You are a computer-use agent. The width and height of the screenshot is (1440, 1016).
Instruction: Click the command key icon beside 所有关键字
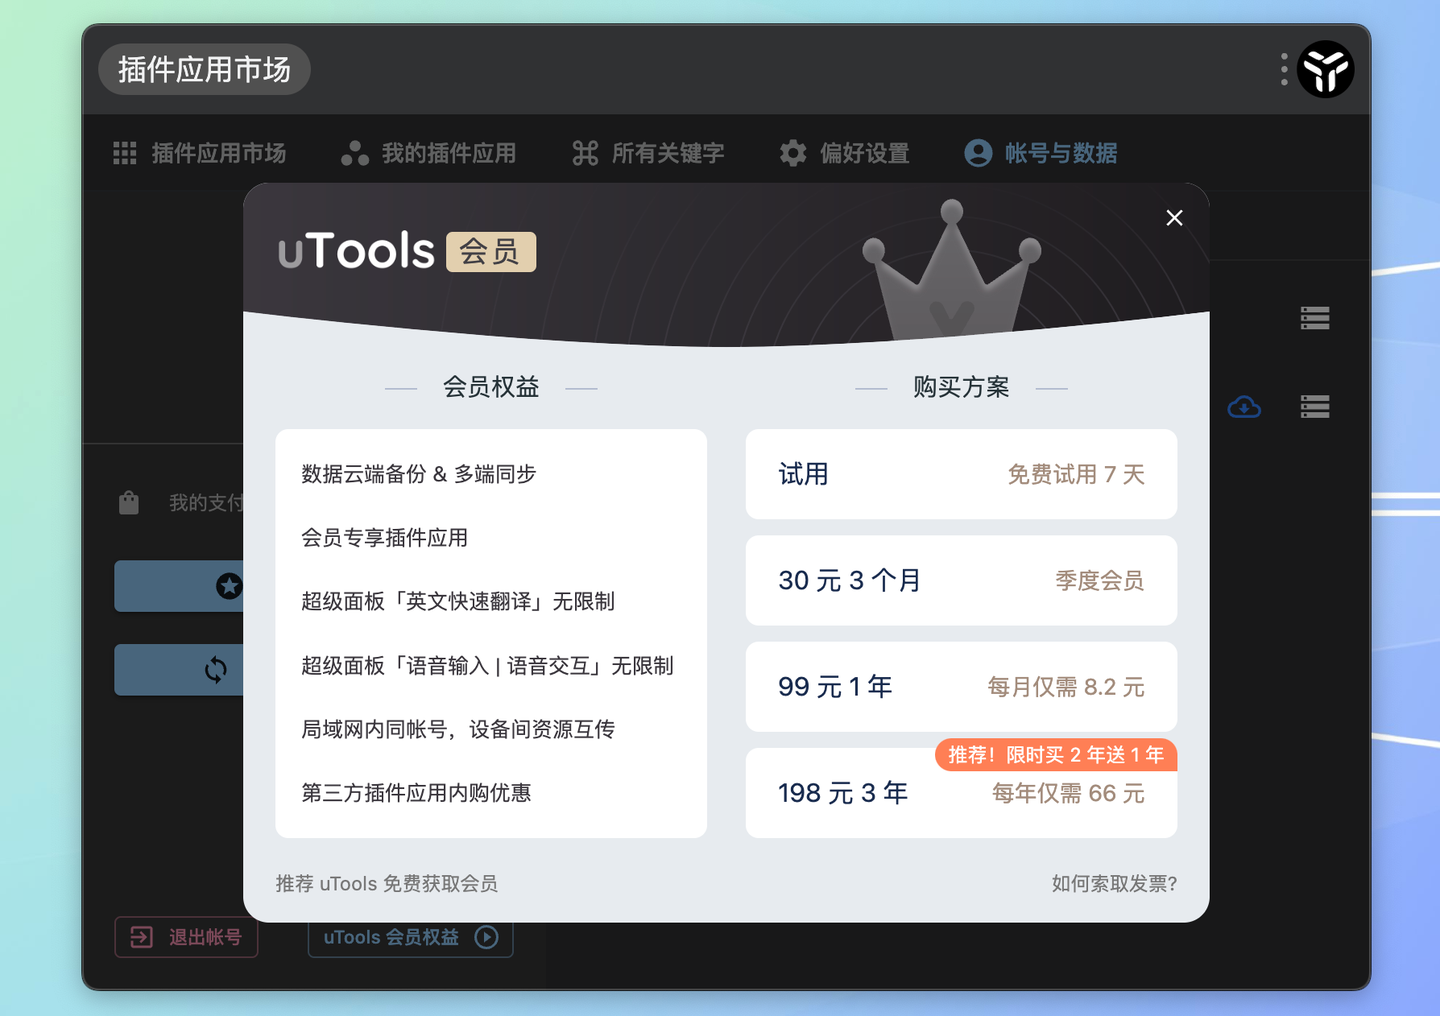(585, 152)
